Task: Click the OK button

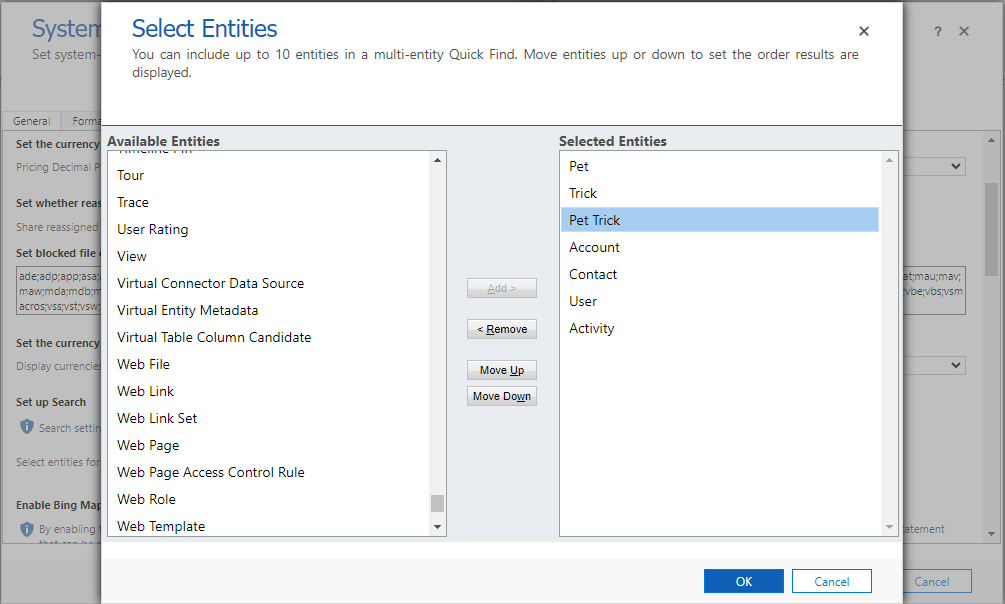Action: 743,581
